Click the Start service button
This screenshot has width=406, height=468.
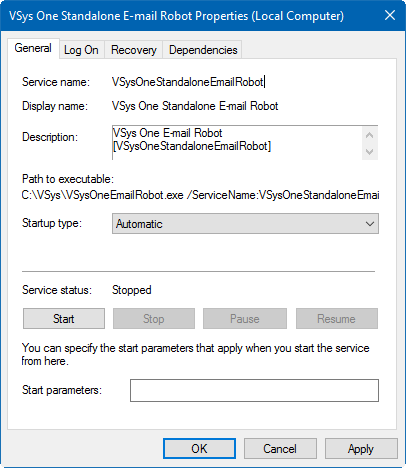click(64, 319)
